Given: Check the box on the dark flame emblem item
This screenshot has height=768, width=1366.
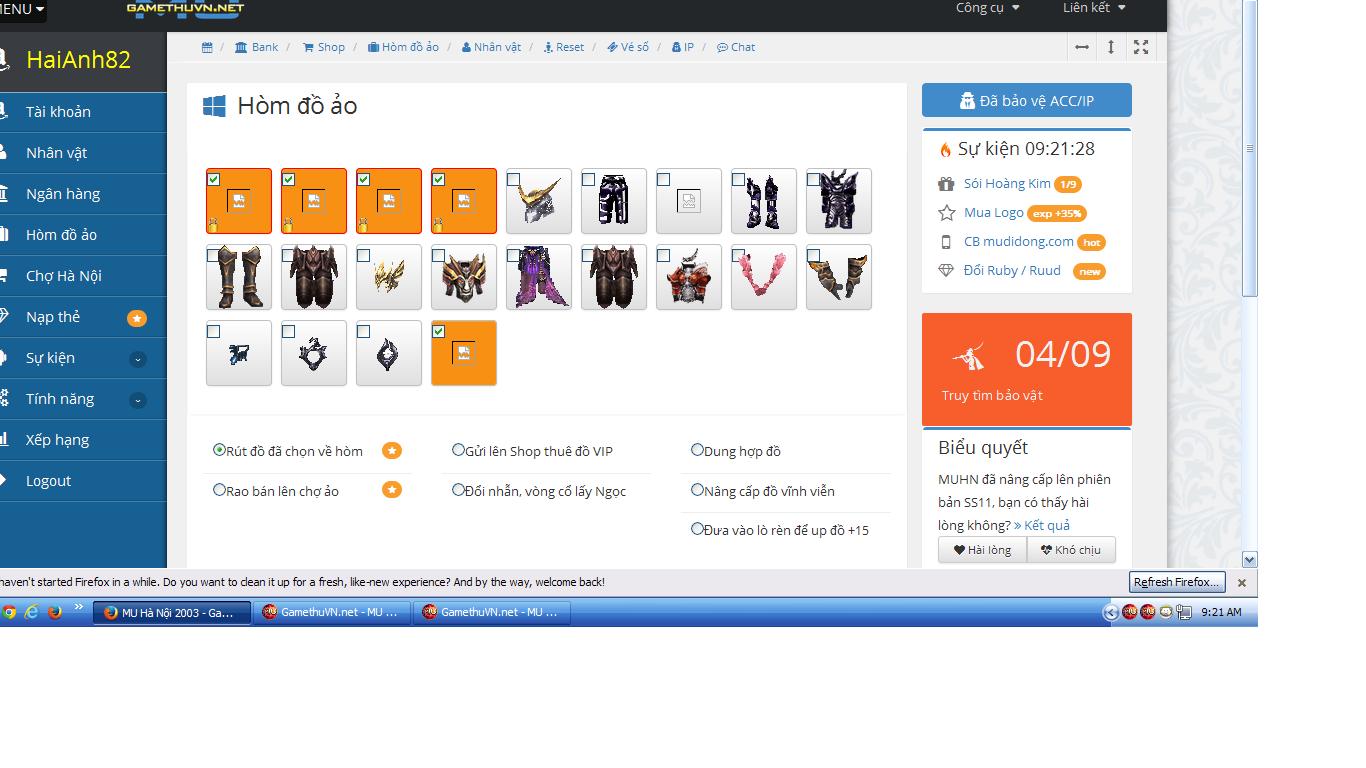Looking at the screenshot, I should click(x=364, y=331).
